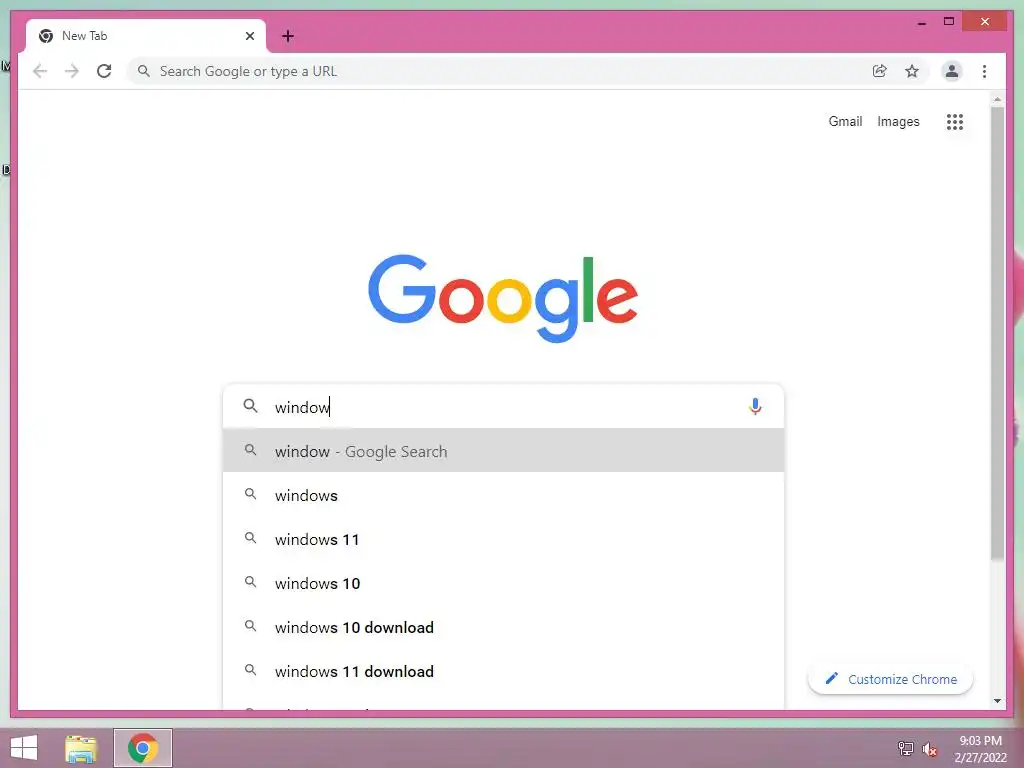This screenshot has height=768, width=1024.
Task: Choose the 'windows' suggestion
Action: pyautogui.click(x=503, y=495)
